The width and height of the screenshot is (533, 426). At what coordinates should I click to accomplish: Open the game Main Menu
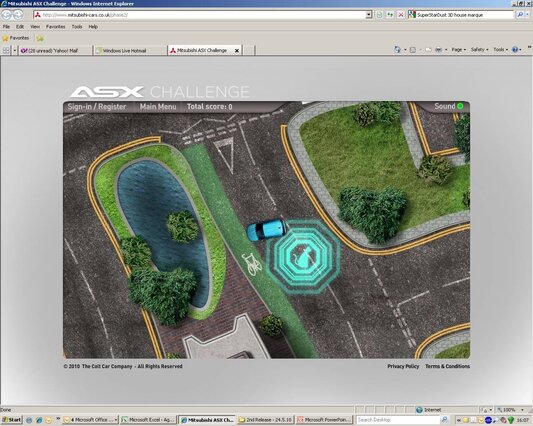(158, 106)
